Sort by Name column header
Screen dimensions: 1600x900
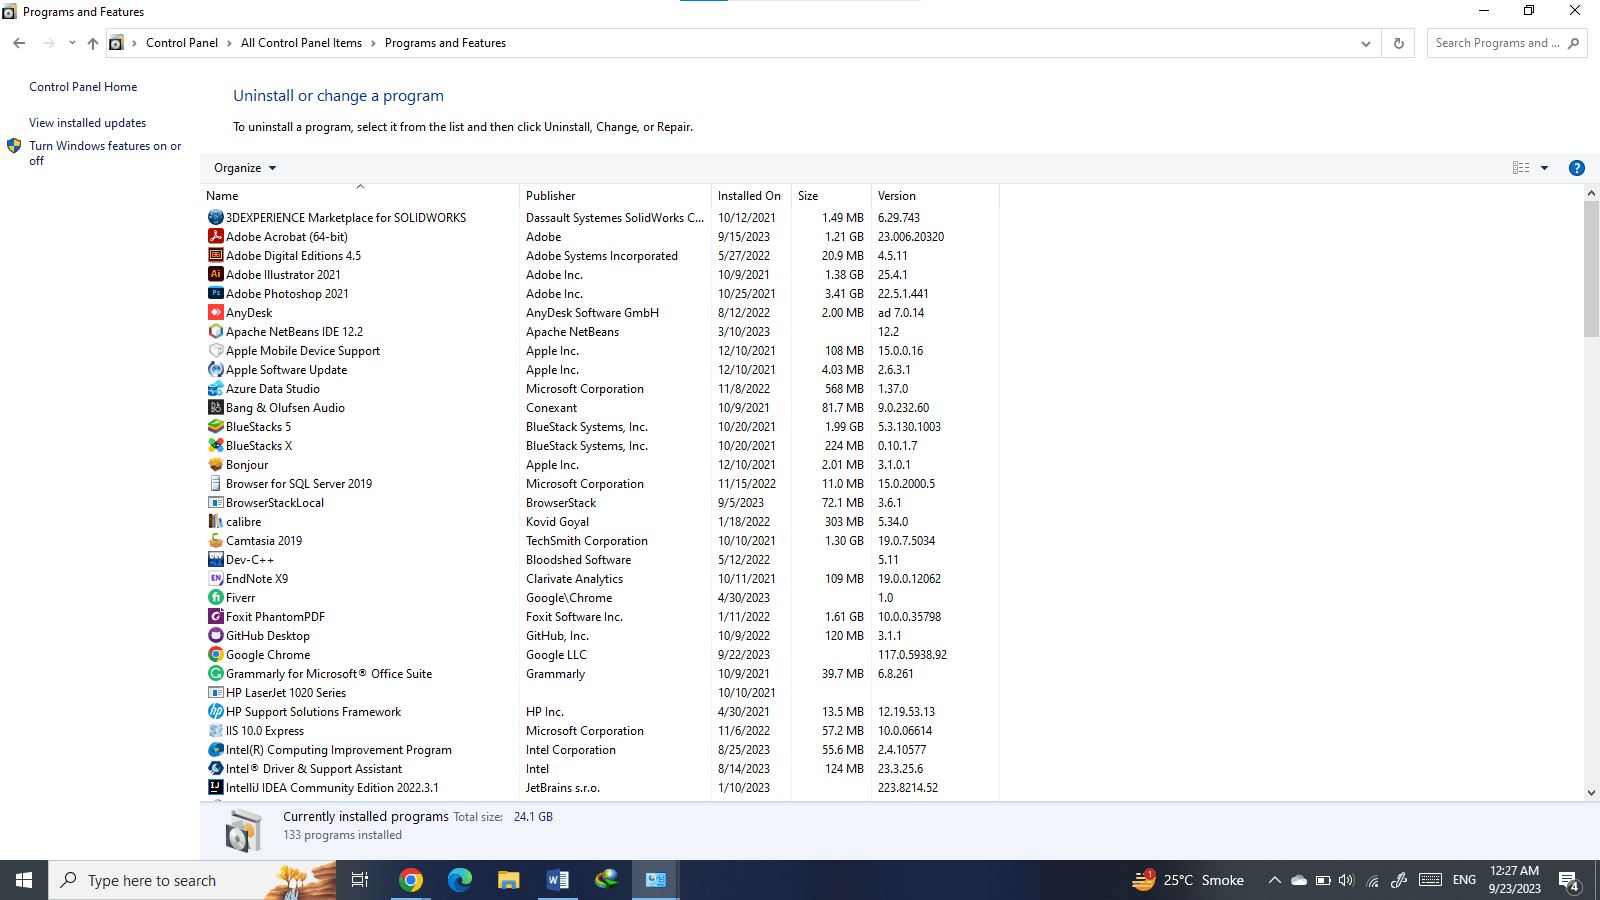coord(360,195)
